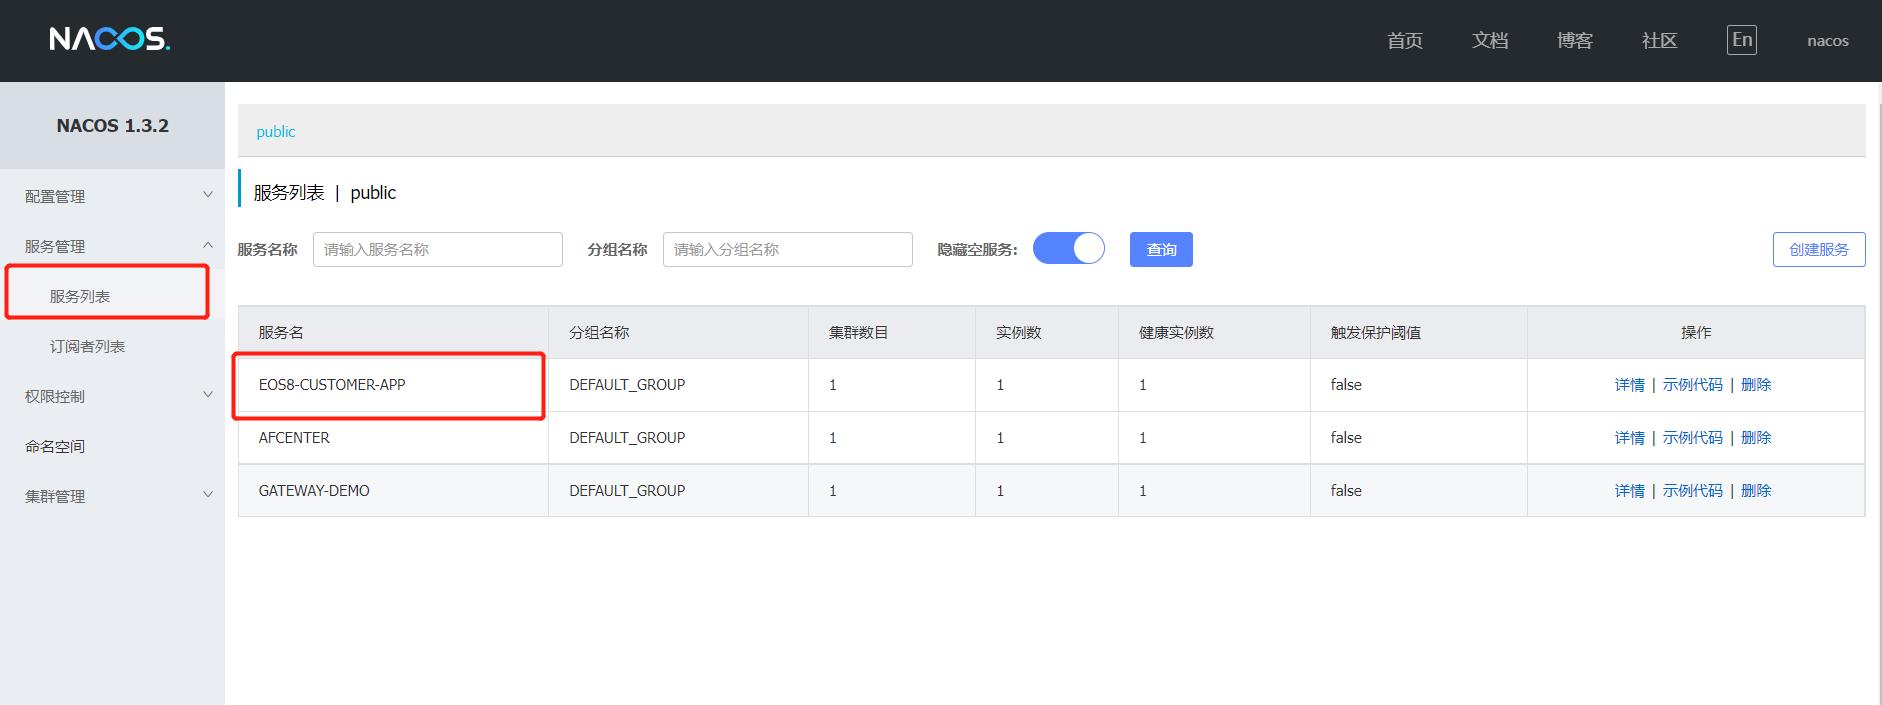Viewport: 1882px width, 705px height.
Task: Collapse the 服务管理 menu chevron
Action: 208,245
